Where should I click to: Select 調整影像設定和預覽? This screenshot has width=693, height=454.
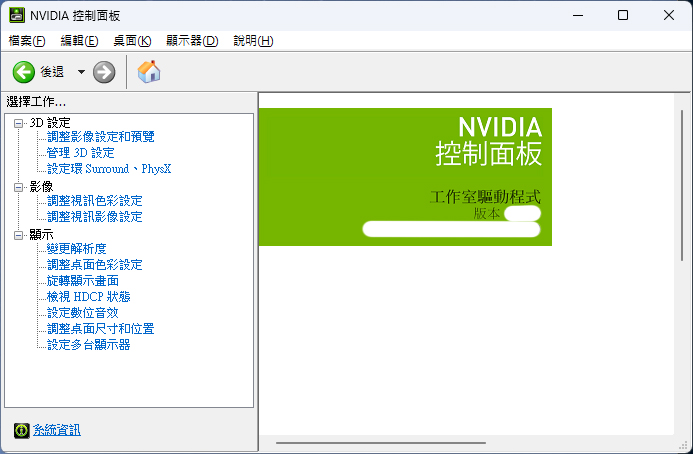[100, 137]
